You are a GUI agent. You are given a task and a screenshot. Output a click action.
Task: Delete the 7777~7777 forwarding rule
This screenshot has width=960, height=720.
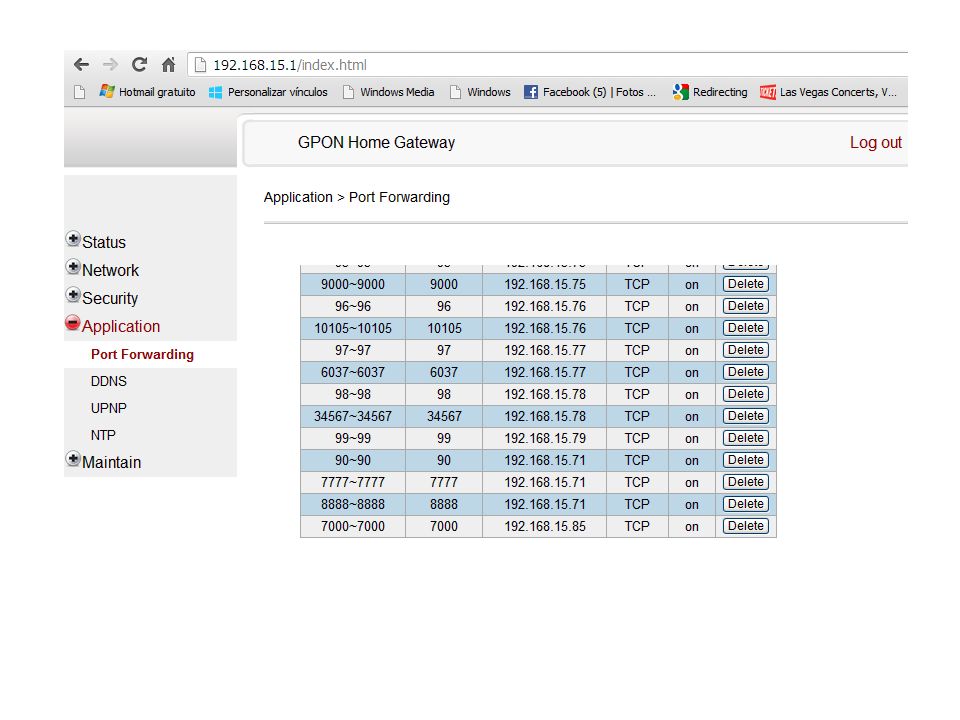(746, 482)
